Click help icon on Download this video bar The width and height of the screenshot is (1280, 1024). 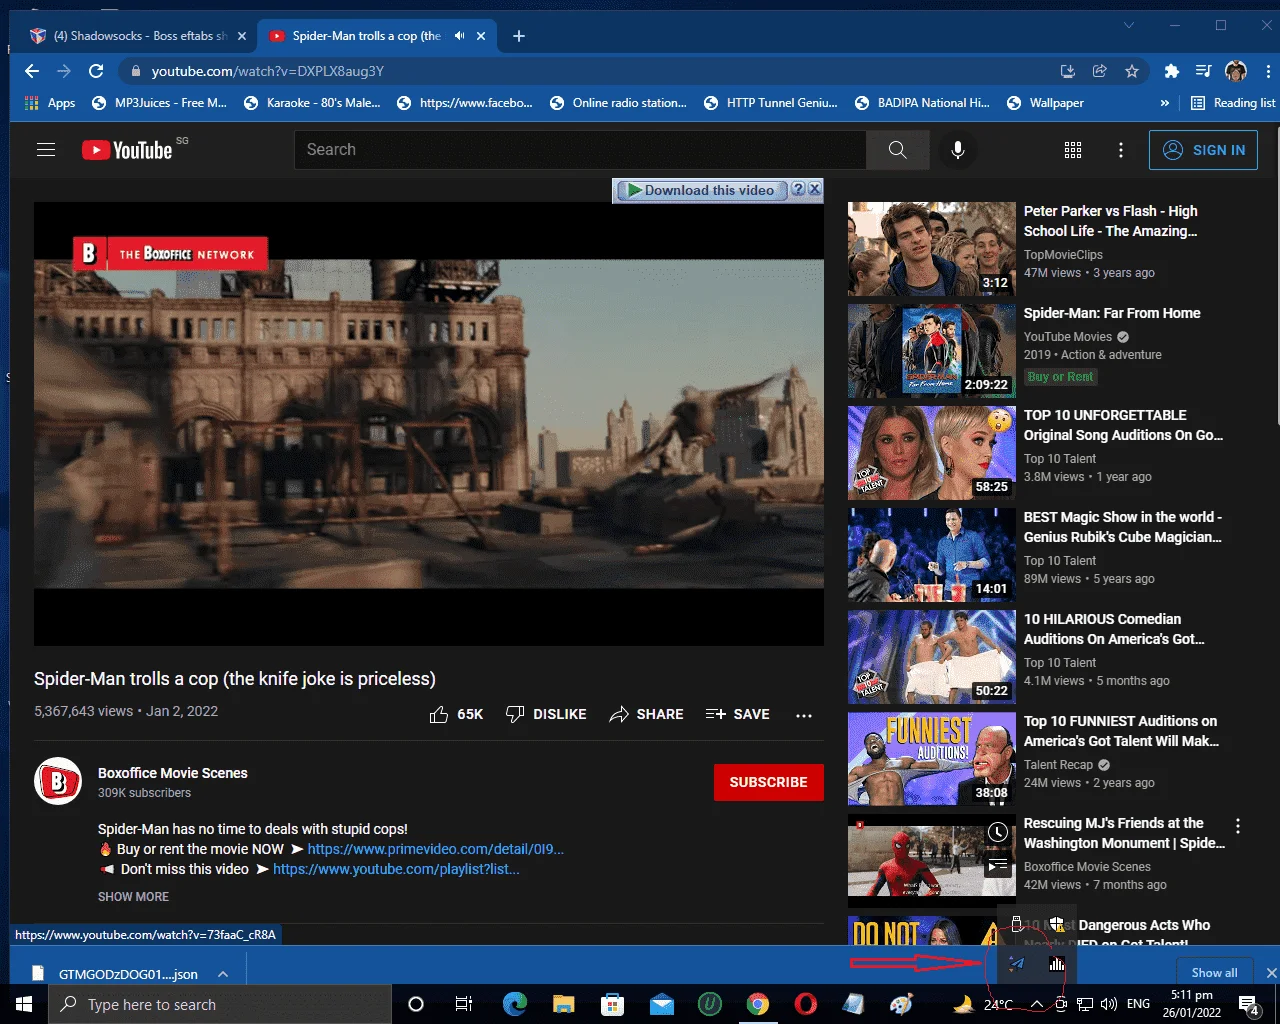[798, 189]
